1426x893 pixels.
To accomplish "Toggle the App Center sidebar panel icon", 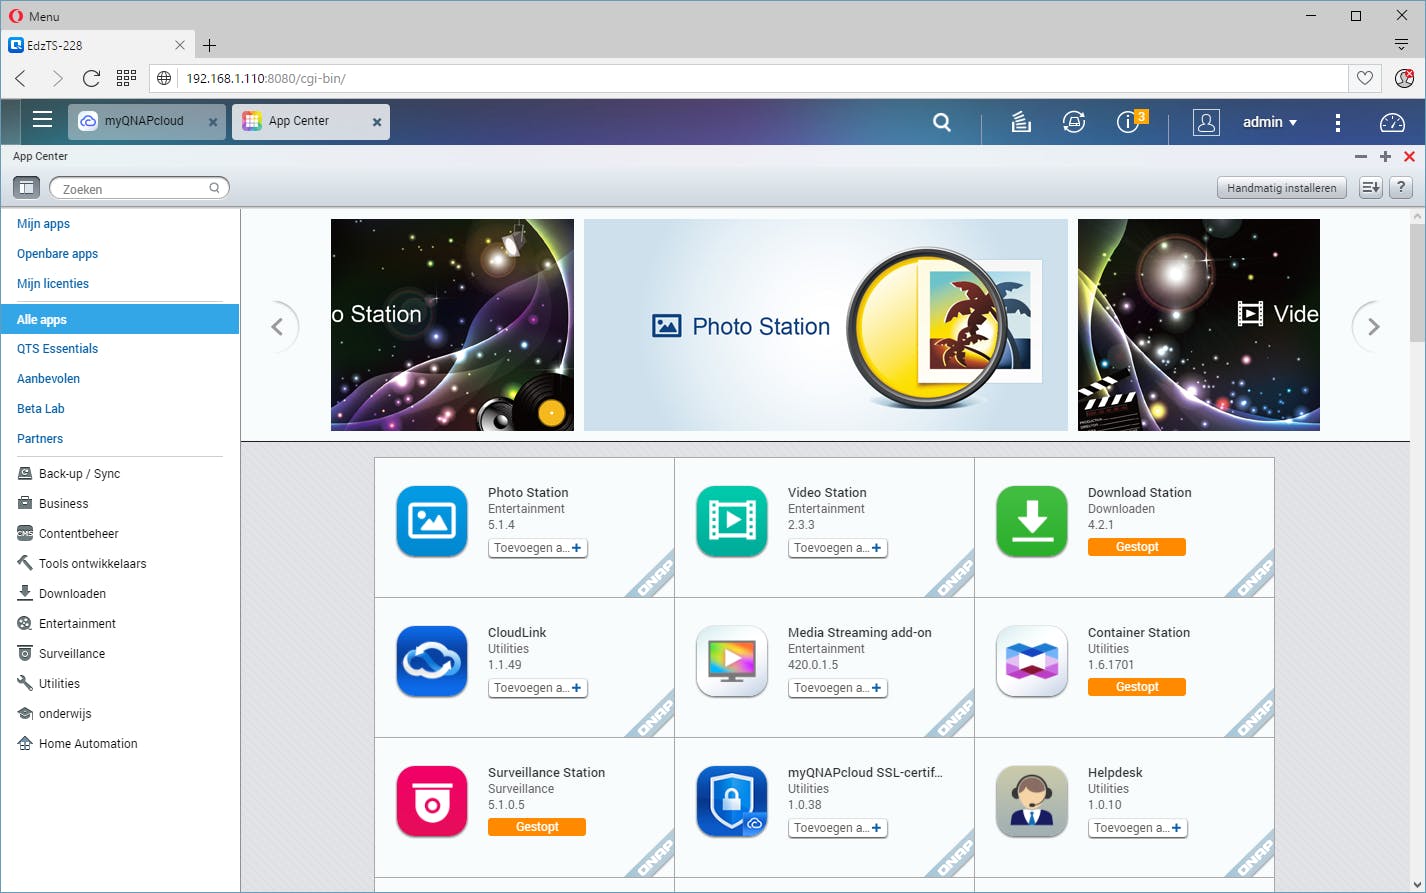I will tap(26, 187).
